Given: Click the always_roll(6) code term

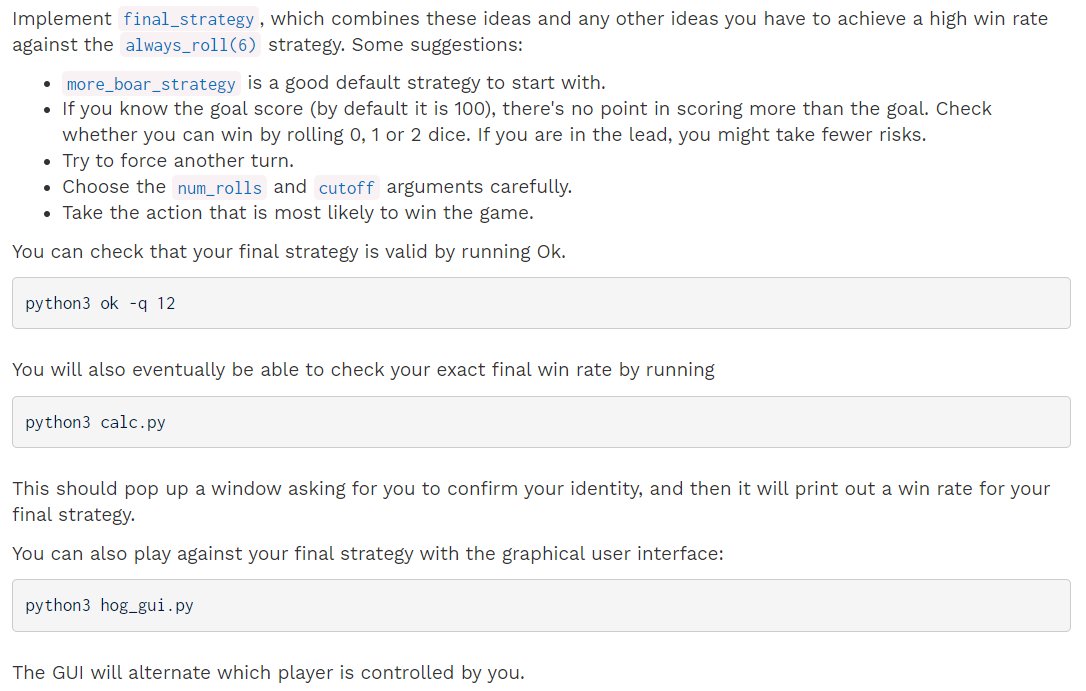Looking at the screenshot, I should point(190,46).
